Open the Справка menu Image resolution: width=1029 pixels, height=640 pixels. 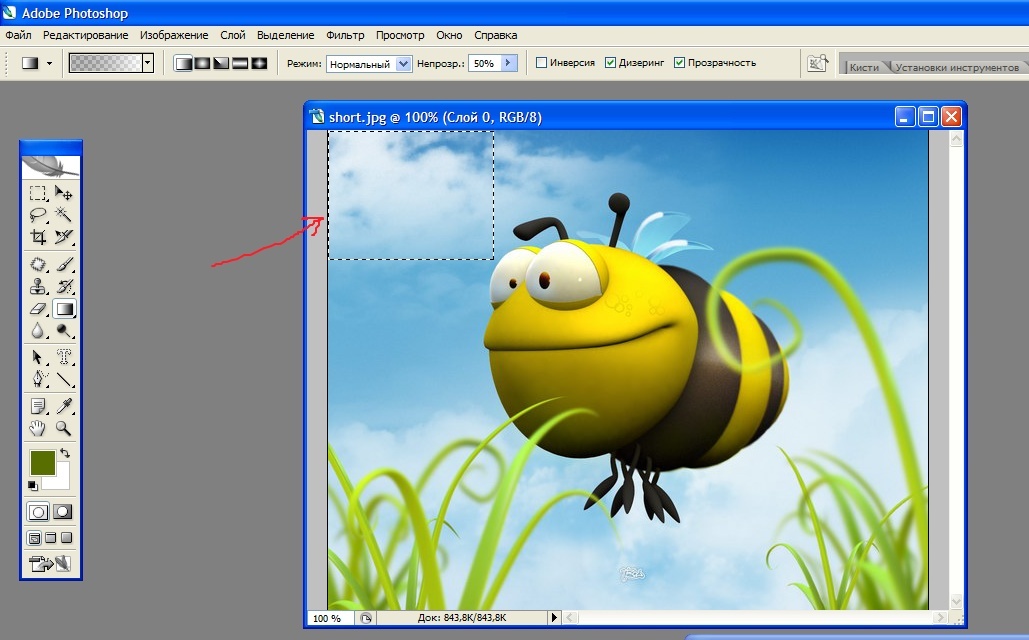(495, 35)
